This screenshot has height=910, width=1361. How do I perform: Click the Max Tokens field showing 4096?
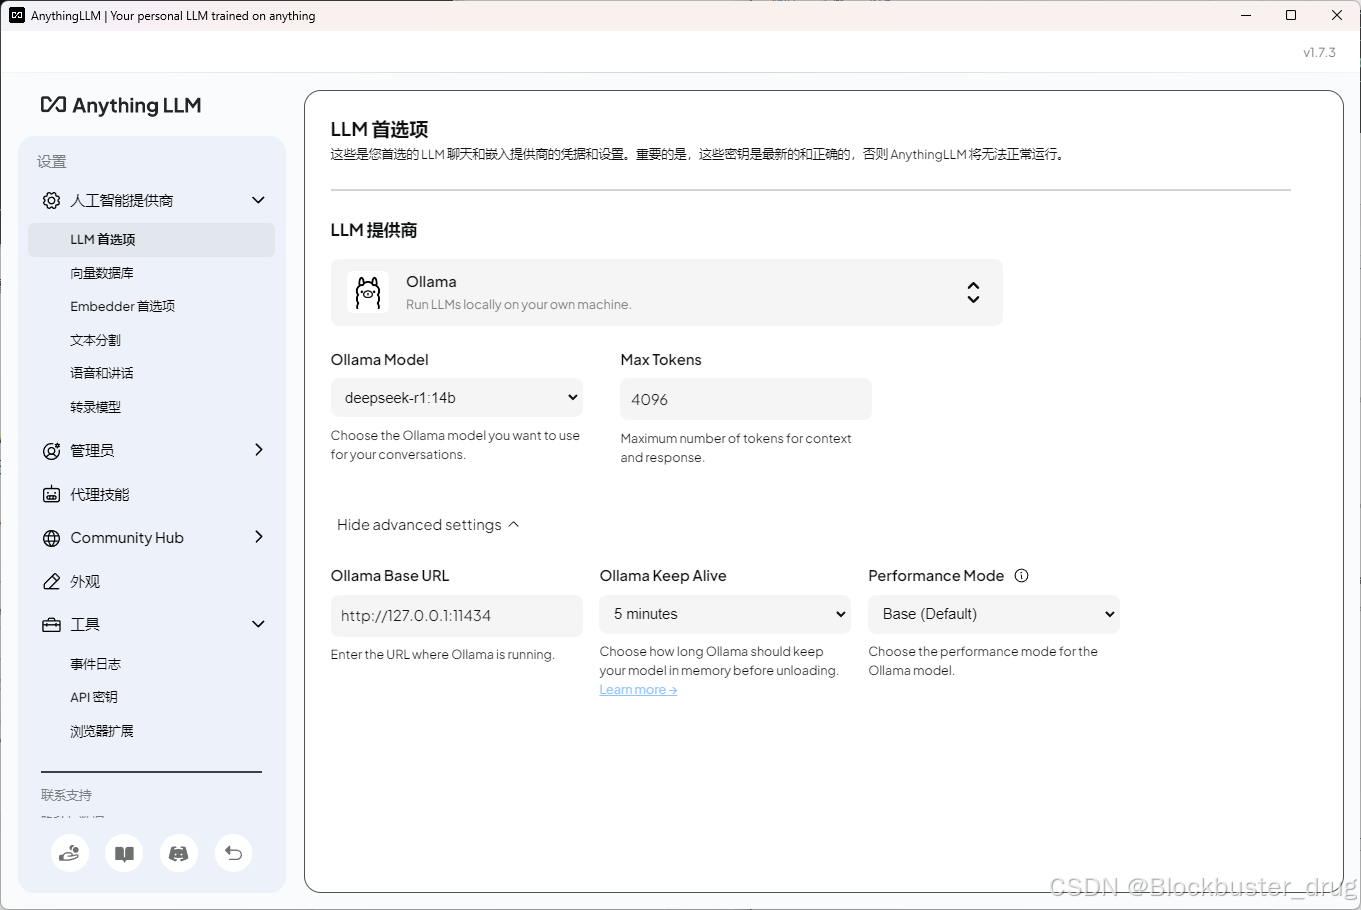[x=746, y=399]
